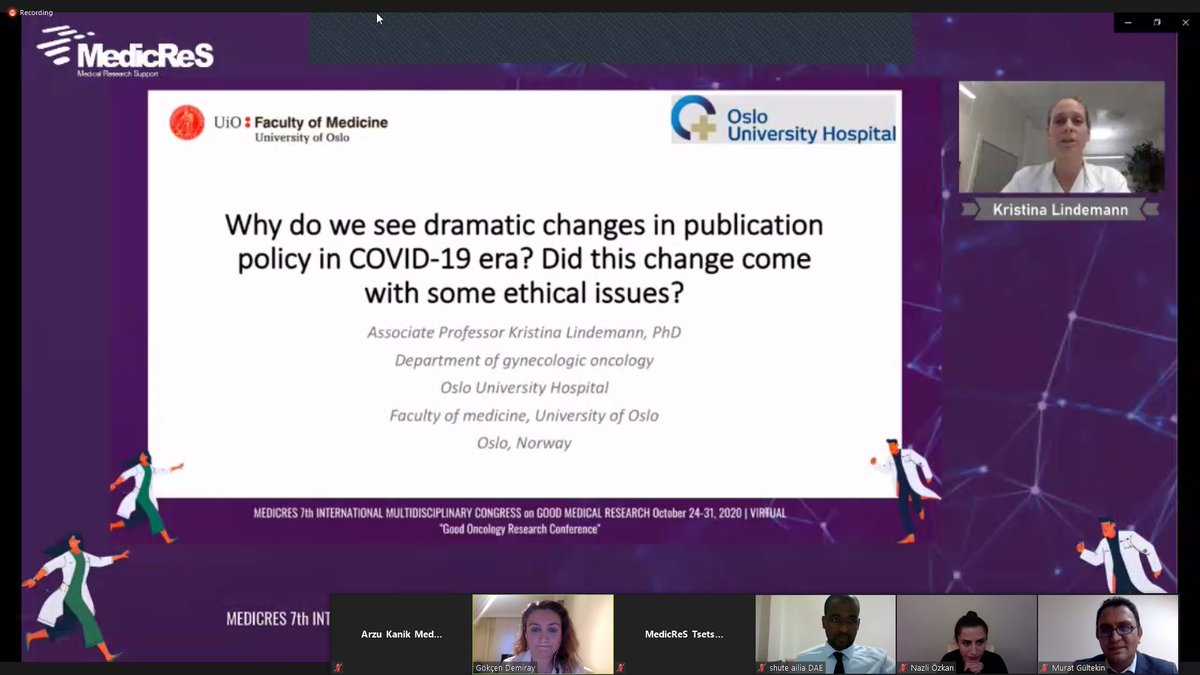
Task: Minimize the meeting window
Action: (1128, 22)
